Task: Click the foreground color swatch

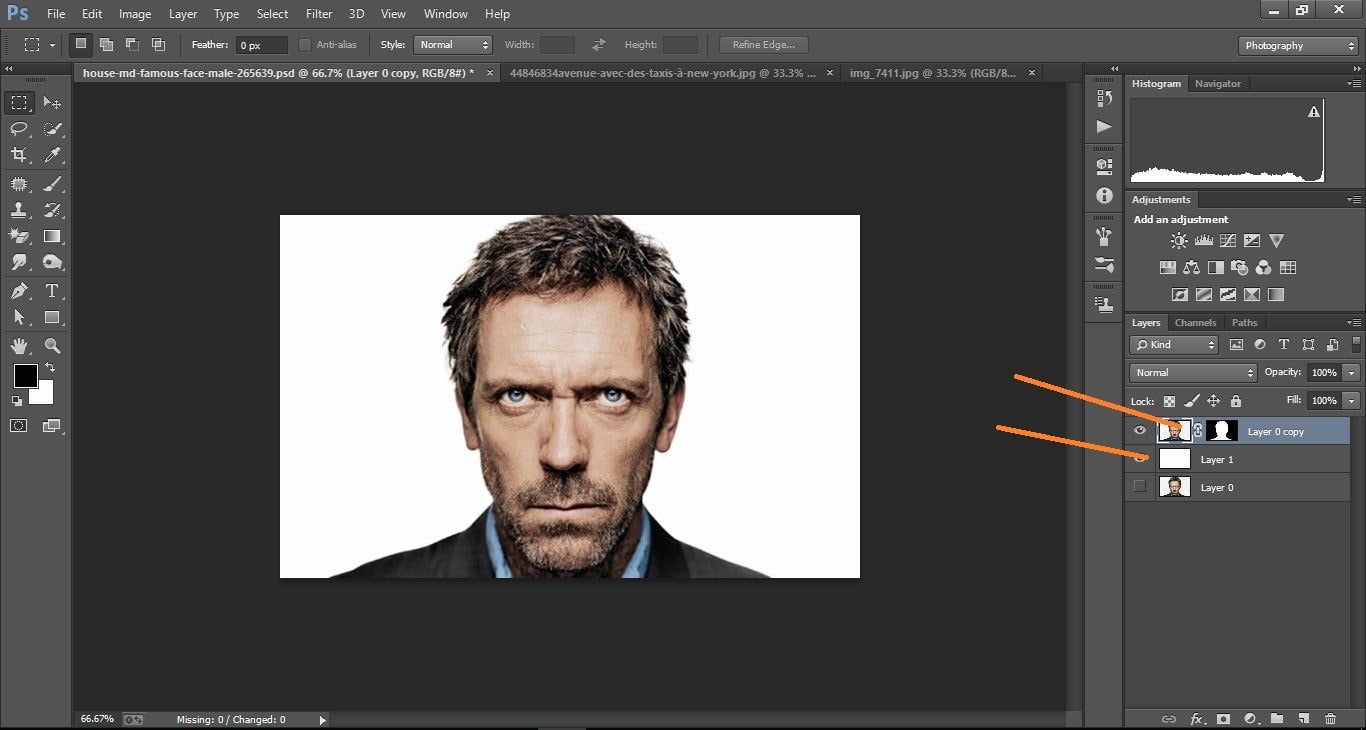Action: click(25, 377)
